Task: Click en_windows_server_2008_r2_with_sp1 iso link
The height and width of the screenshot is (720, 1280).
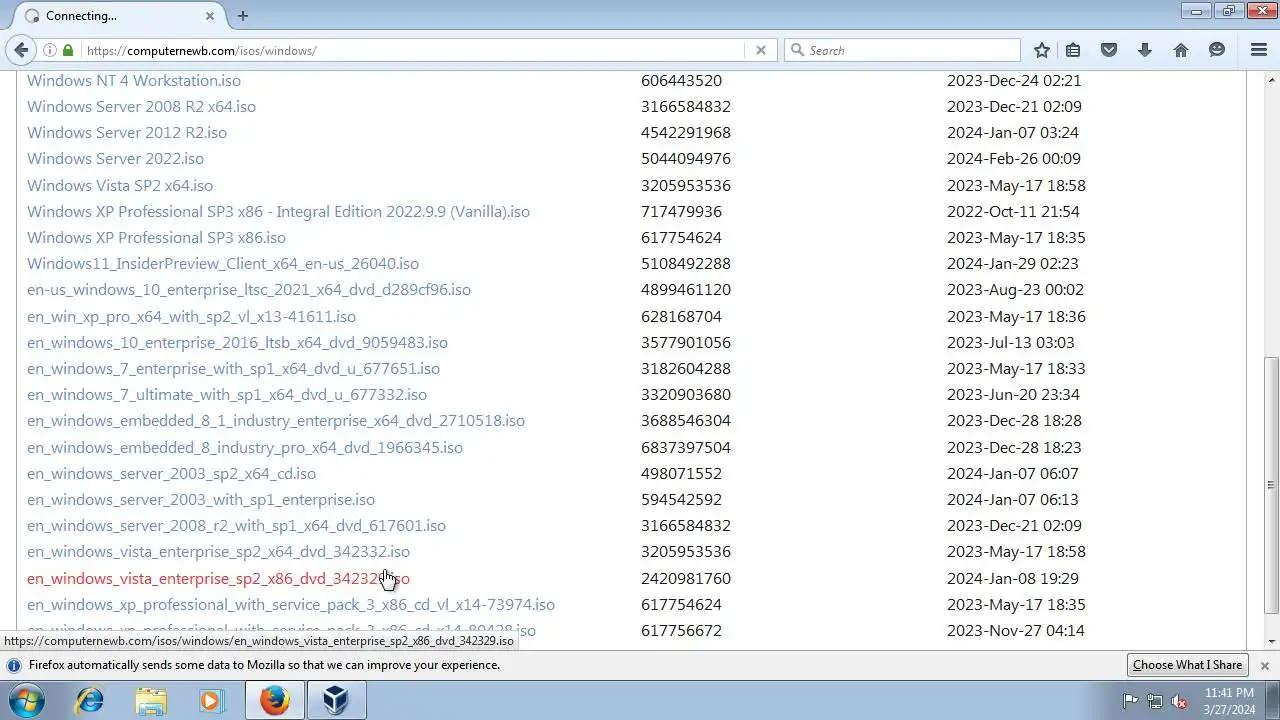Action: (x=236, y=525)
